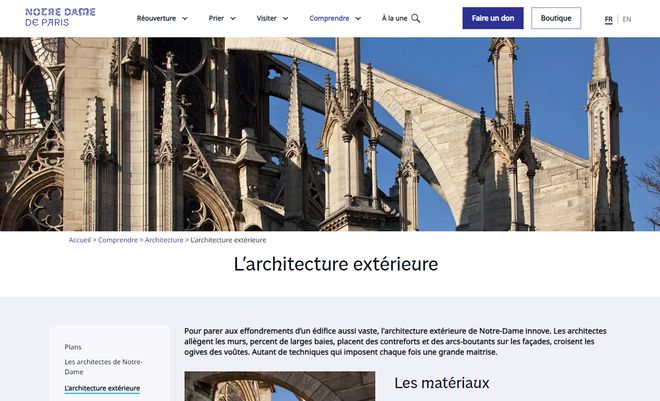The image size is (660, 401).
Task: Select the Comprendre menu item
Action: pos(329,18)
